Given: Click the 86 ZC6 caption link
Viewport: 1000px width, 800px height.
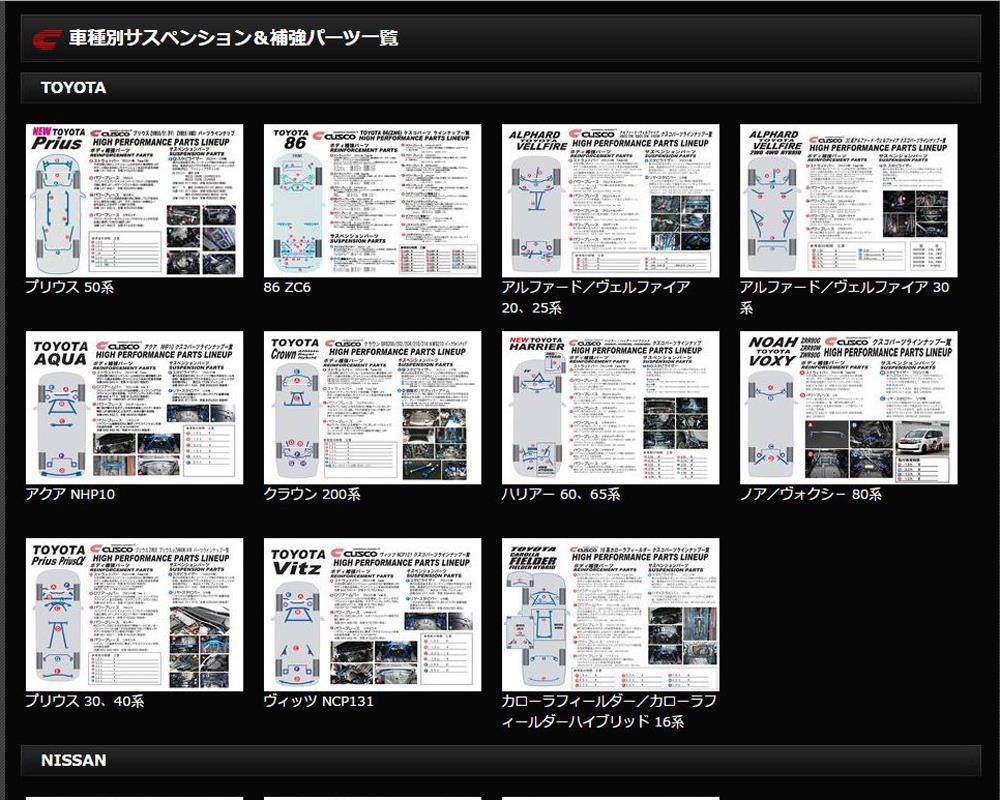Looking at the screenshot, I should 287,287.
